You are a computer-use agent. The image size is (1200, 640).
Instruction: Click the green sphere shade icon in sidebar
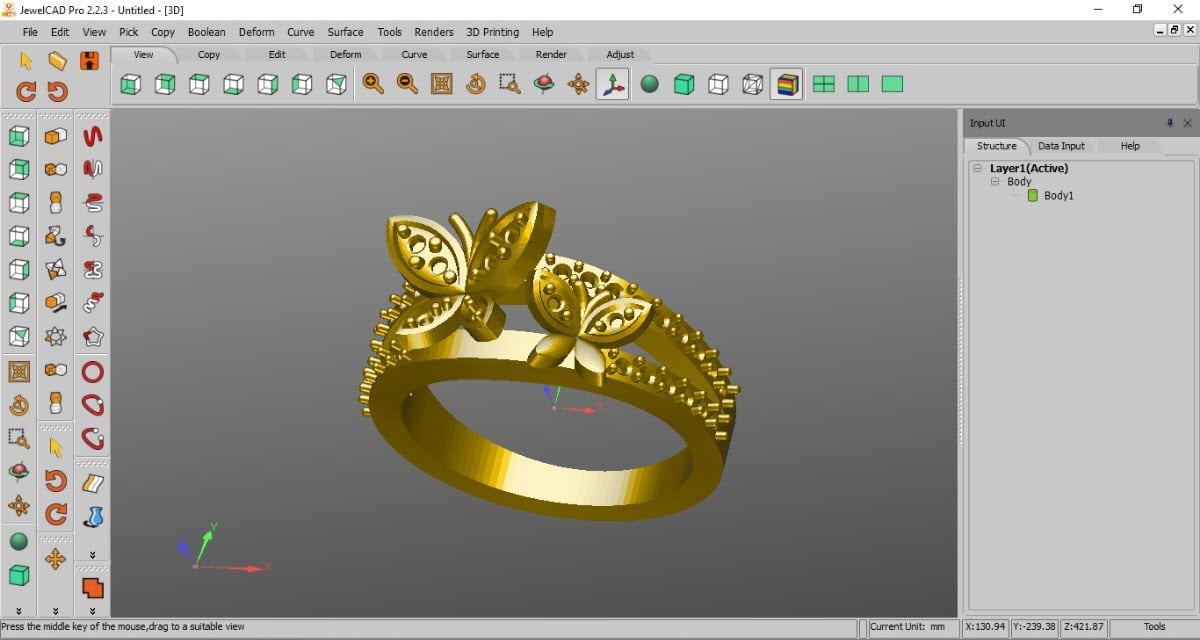click(x=18, y=541)
